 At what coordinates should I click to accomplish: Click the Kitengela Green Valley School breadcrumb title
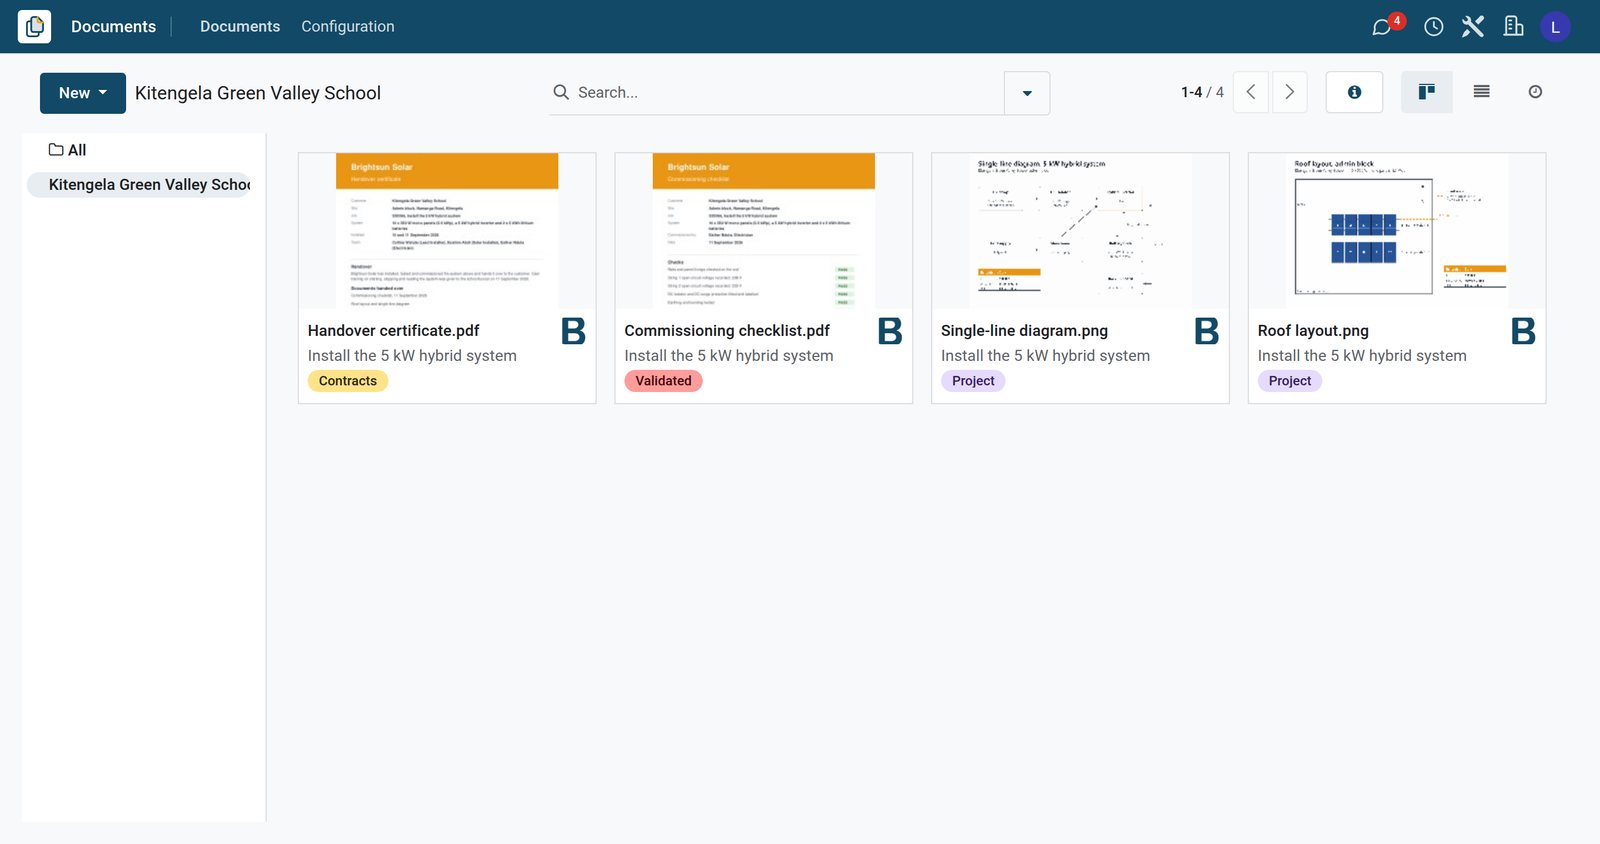point(258,93)
